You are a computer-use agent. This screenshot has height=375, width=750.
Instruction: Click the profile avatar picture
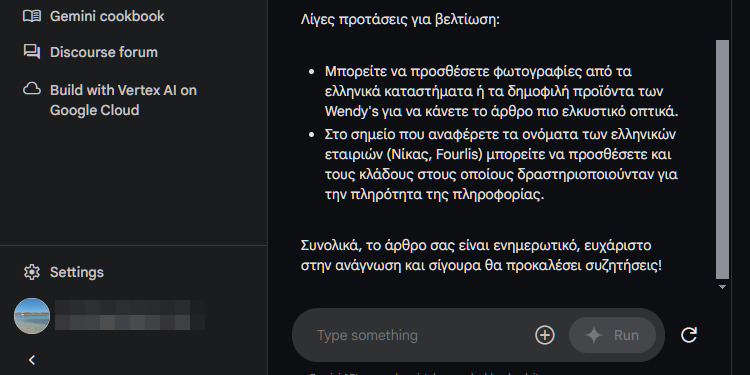coord(32,316)
